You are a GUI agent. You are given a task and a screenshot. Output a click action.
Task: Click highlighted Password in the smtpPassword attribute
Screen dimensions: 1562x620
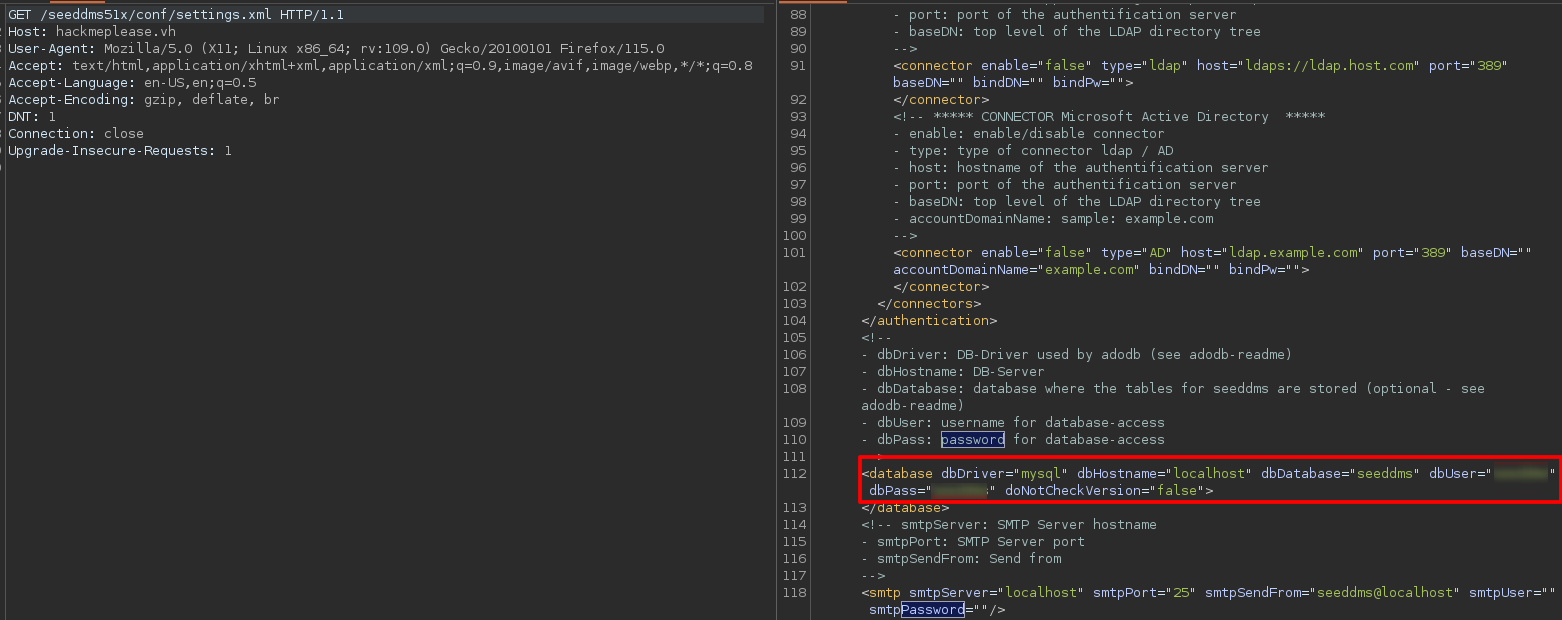pyautogui.click(x=932, y=610)
